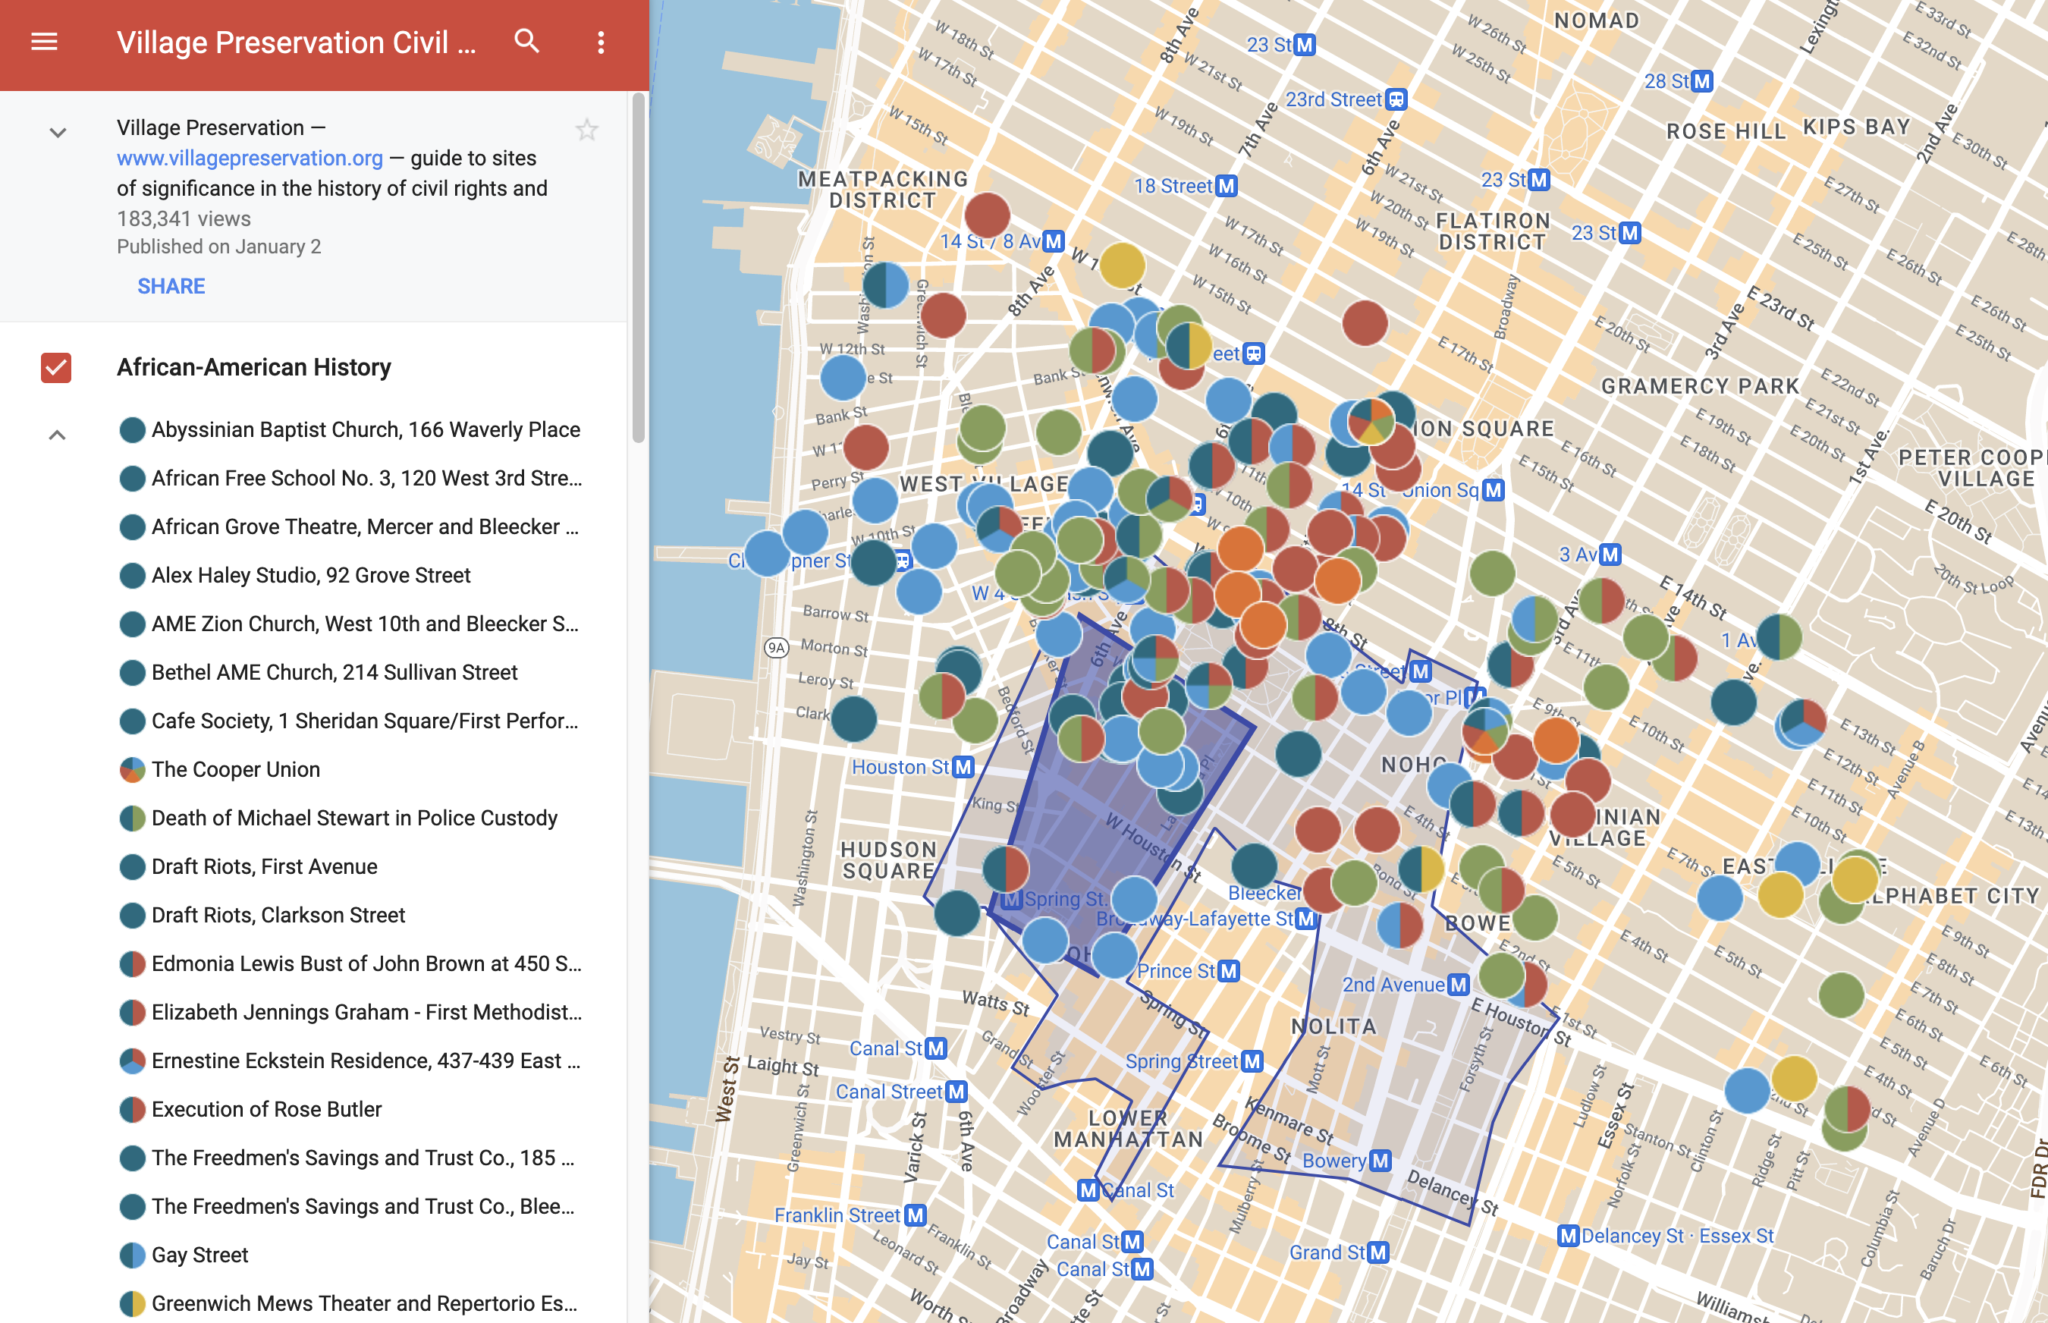Click the 23rd Street PATH station icon
The width and height of the screenshot is (2048, 1323).
(1397, 100)
